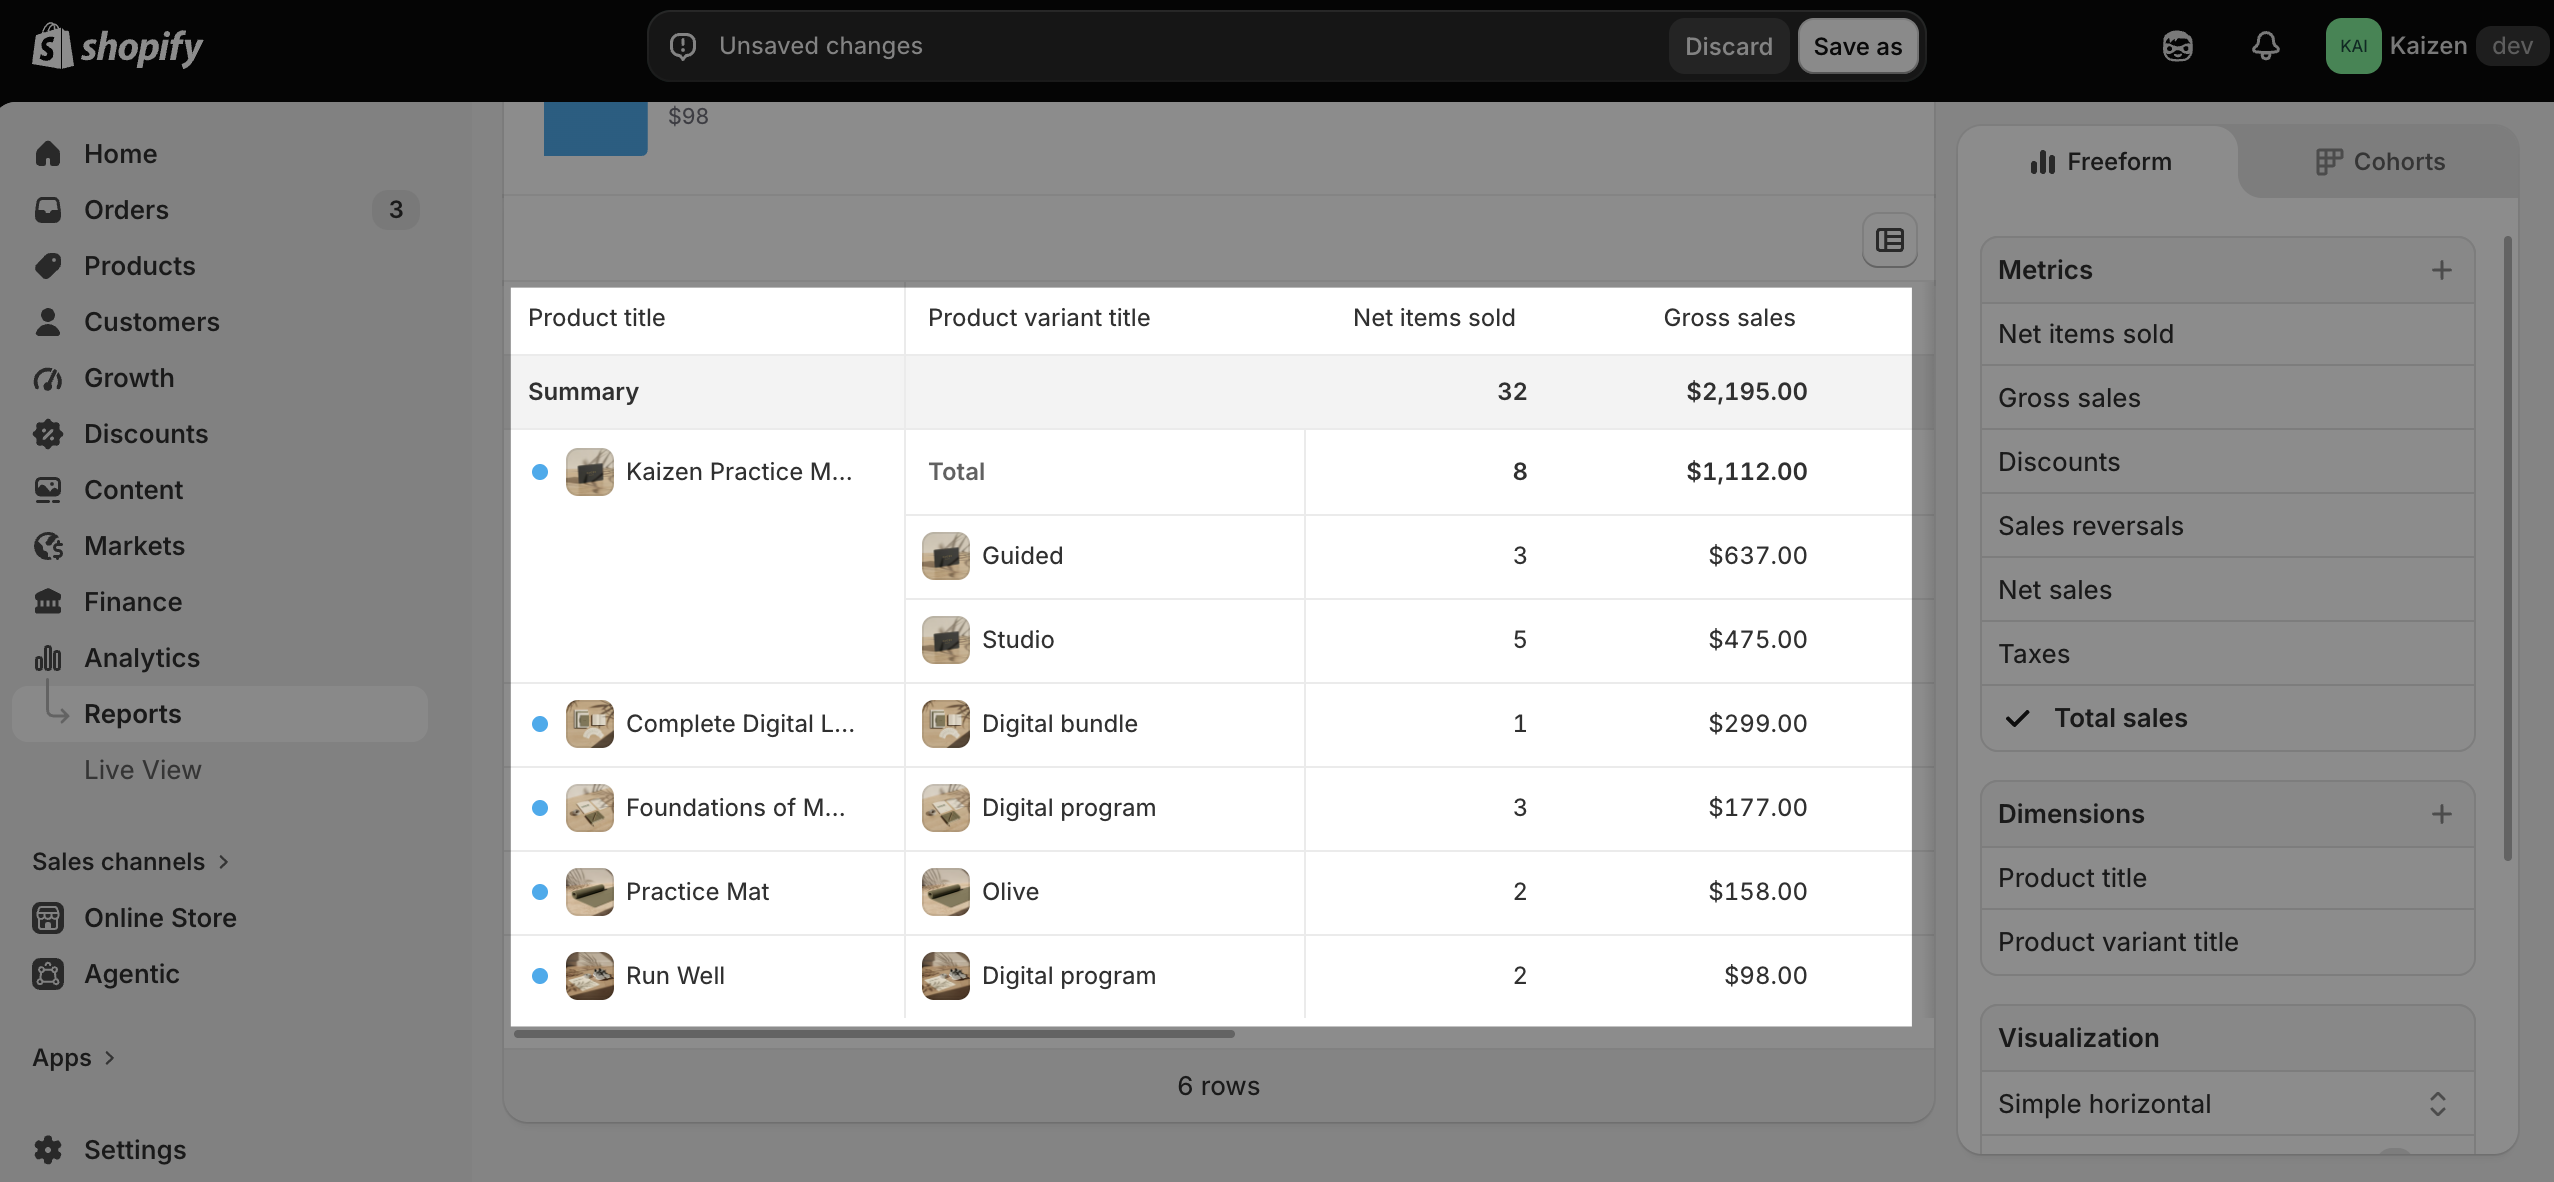Viewport: 2554px width, 1182px height.
Task: Add a dimension with the plus icon
Action: point(2441,814)
